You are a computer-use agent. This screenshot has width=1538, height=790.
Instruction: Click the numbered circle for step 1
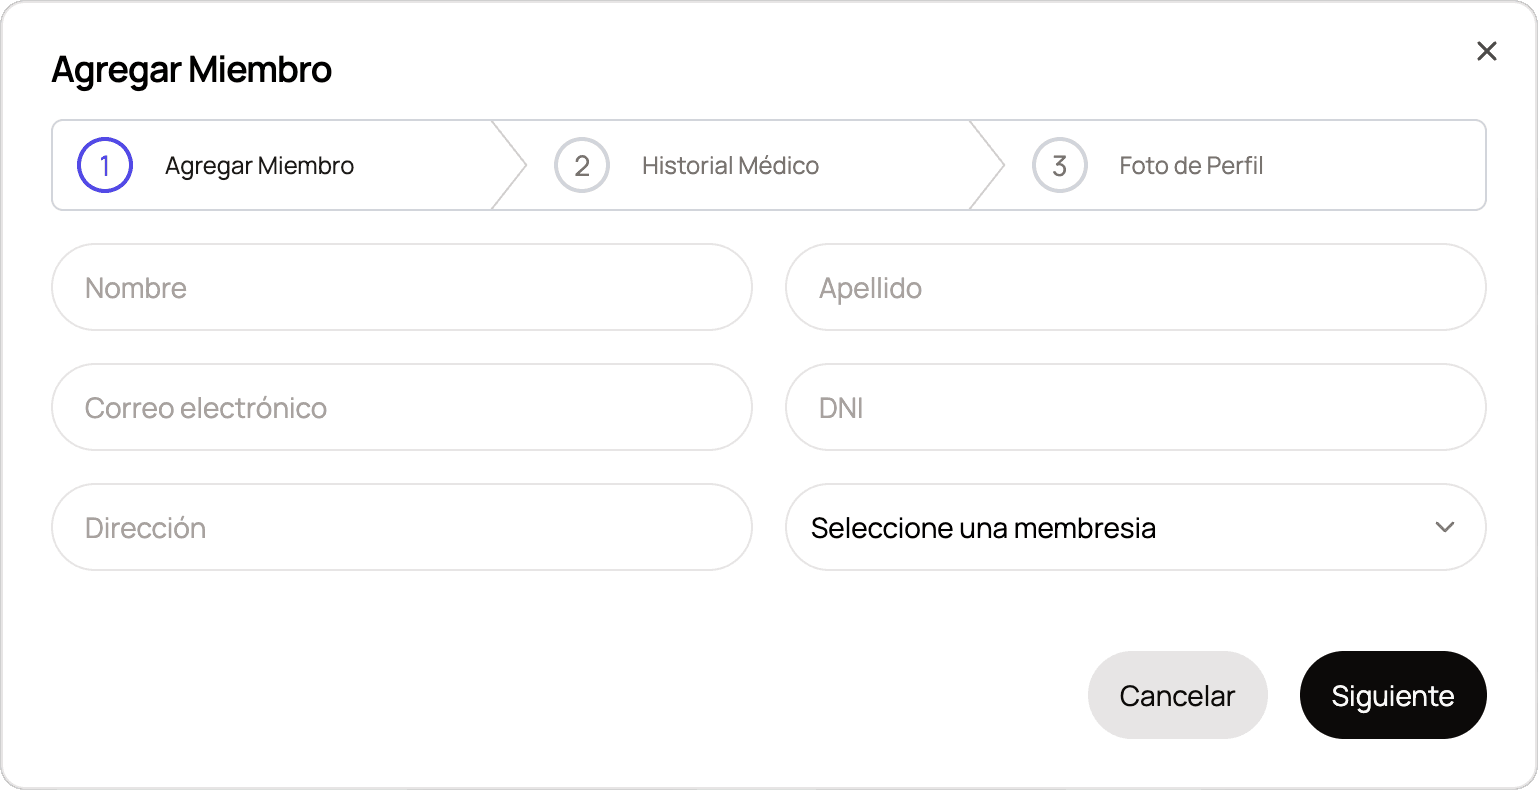click(x=103, y=165)
